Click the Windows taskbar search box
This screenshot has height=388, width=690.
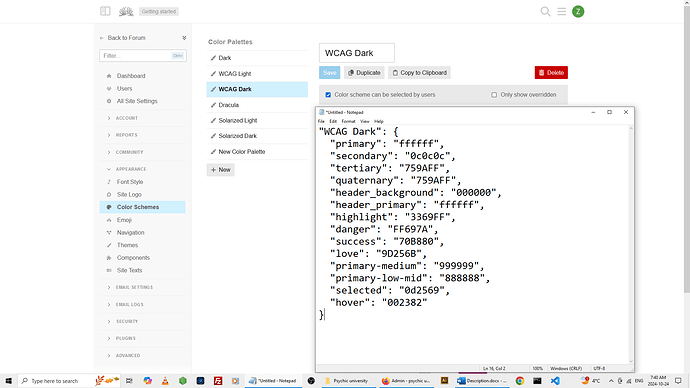pos(69,381)
